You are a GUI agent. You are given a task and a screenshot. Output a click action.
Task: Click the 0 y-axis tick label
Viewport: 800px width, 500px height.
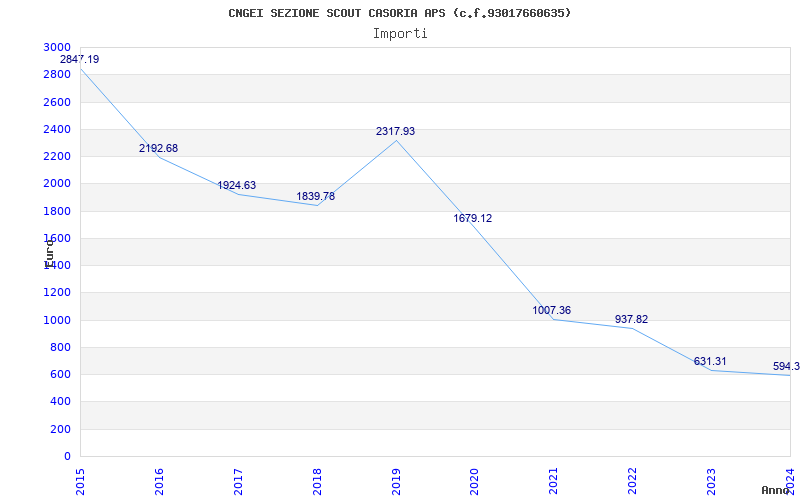click(x=67, y=457)
